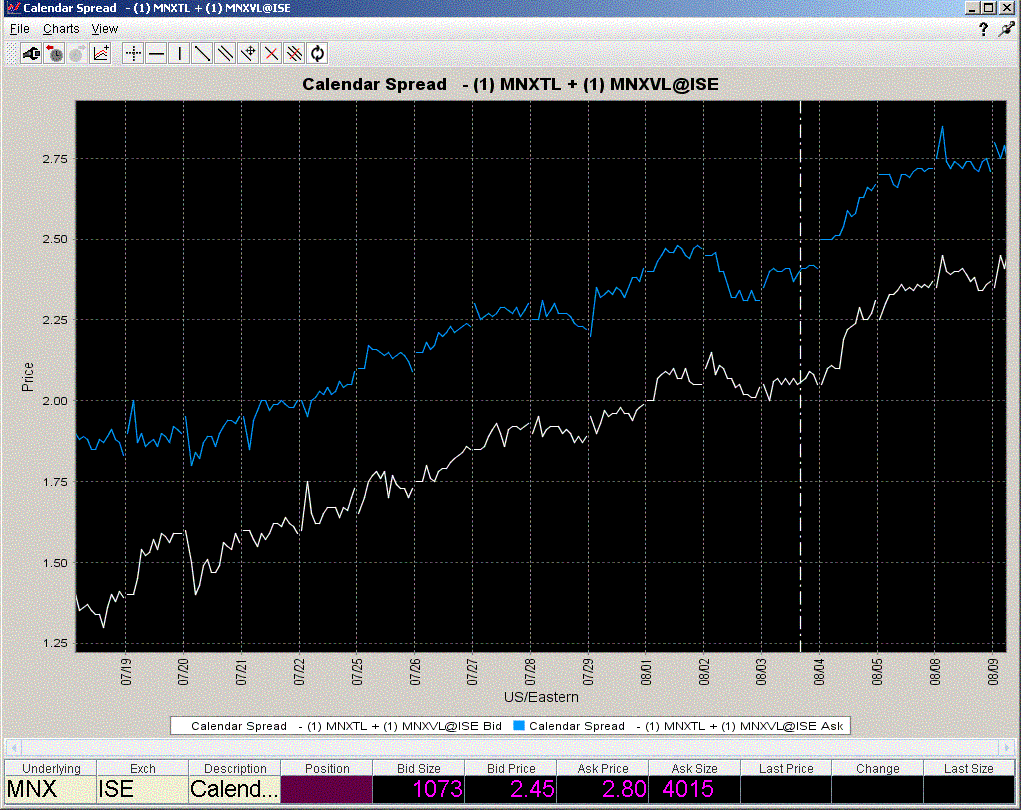Click the remove single trendline icon
1021x810 pixels.
pos(272,53)
